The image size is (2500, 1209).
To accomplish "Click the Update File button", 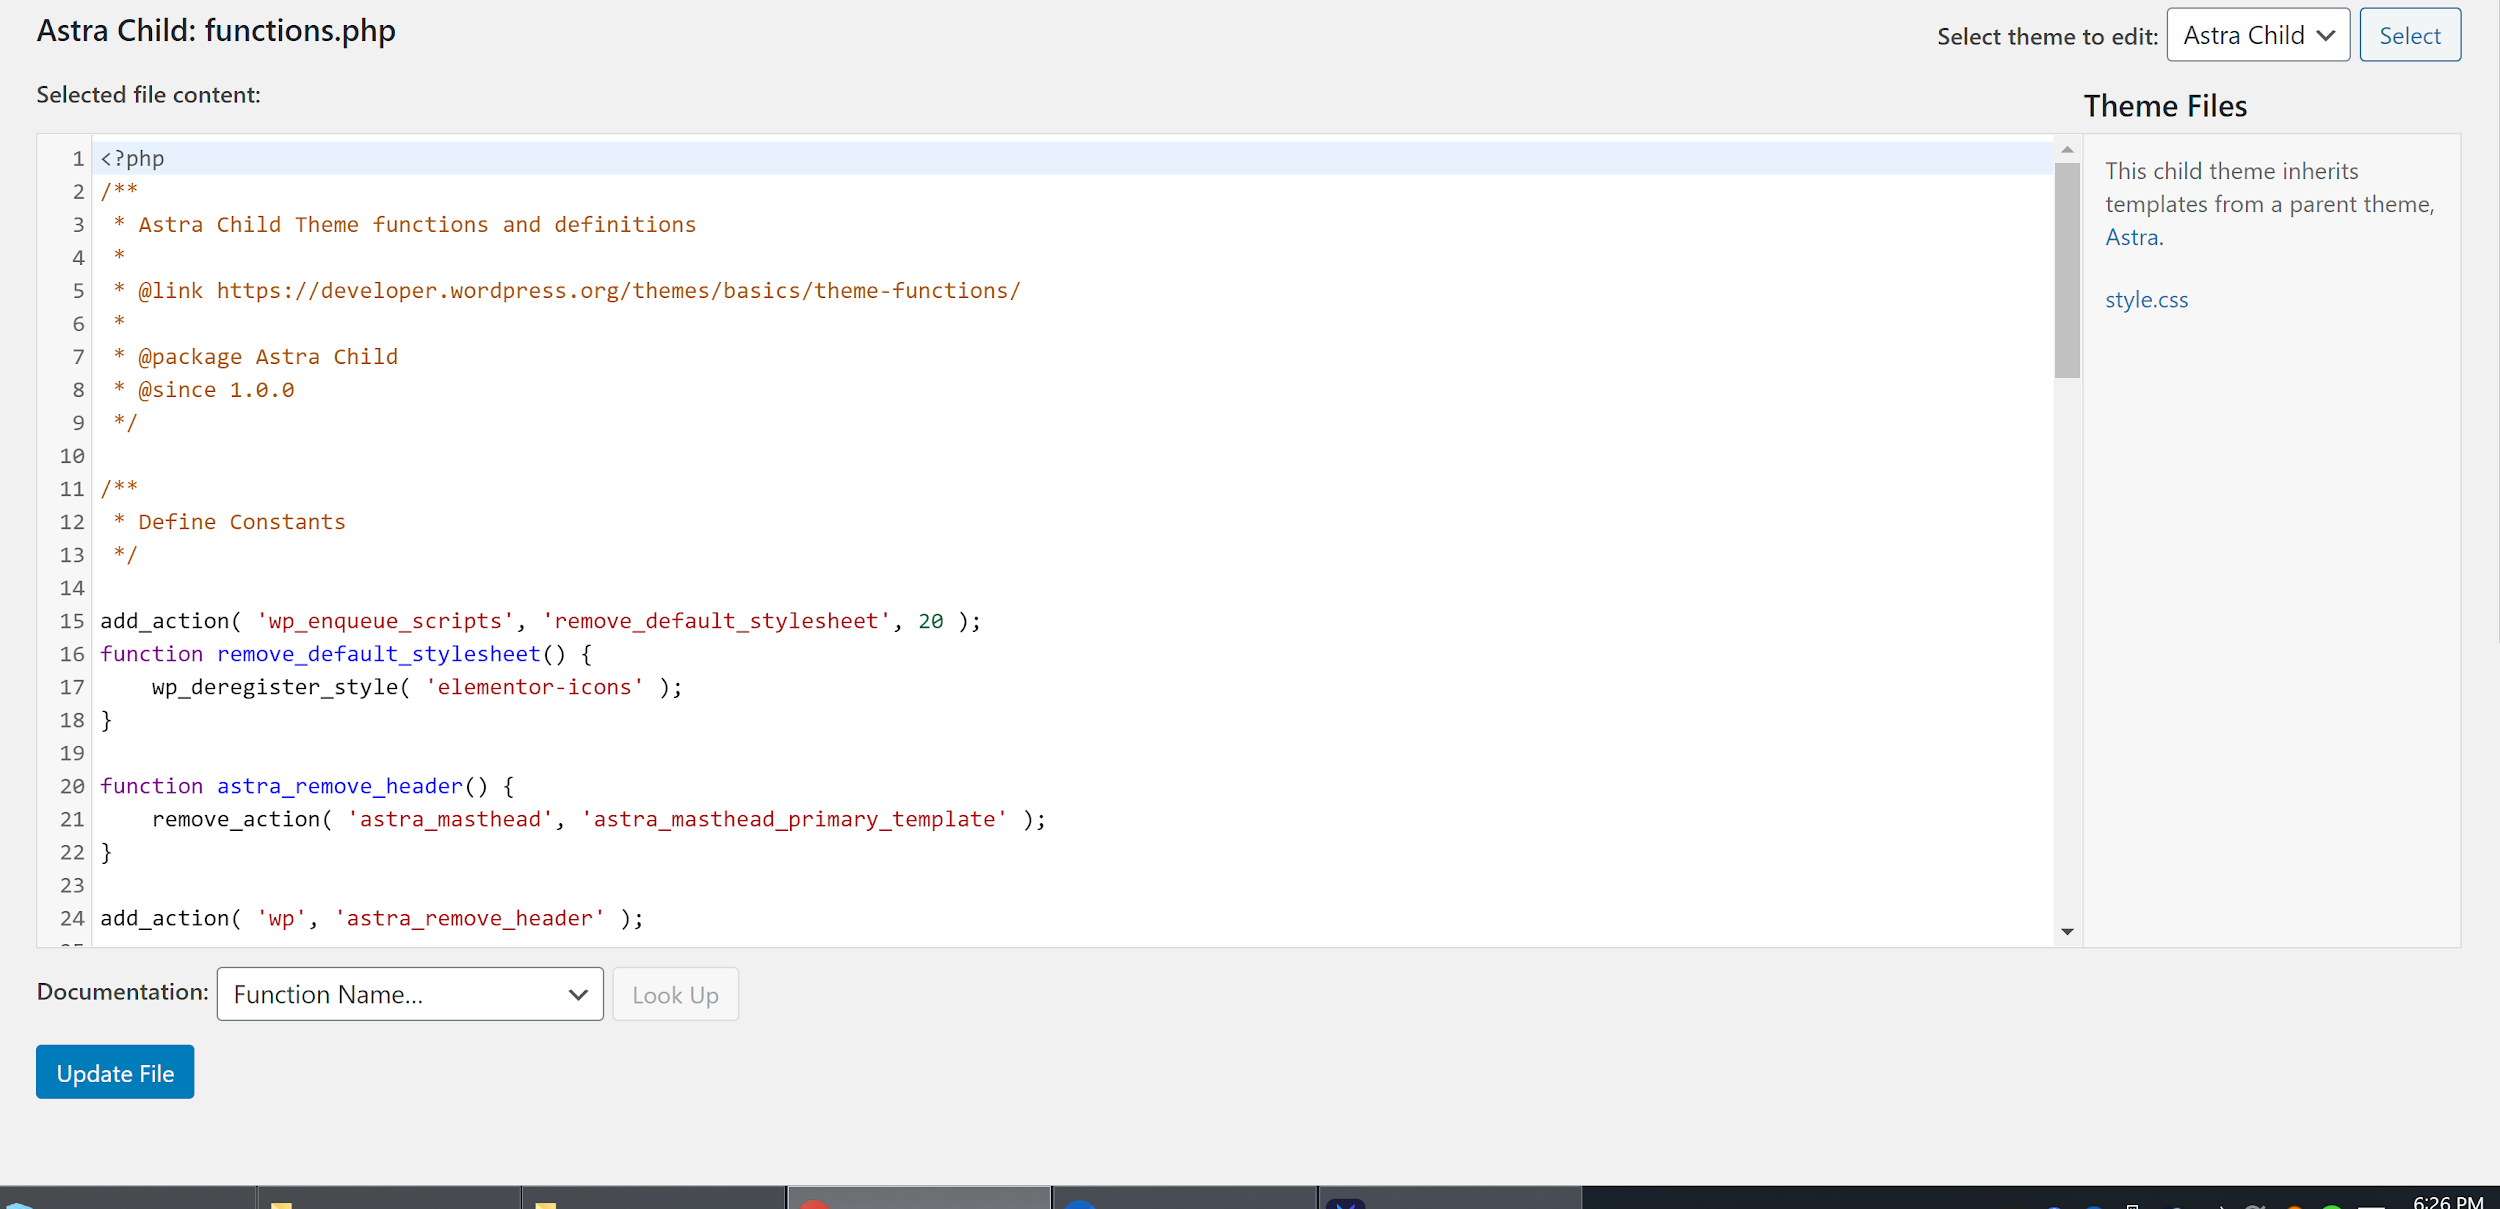I will (x=115, y=1072).
